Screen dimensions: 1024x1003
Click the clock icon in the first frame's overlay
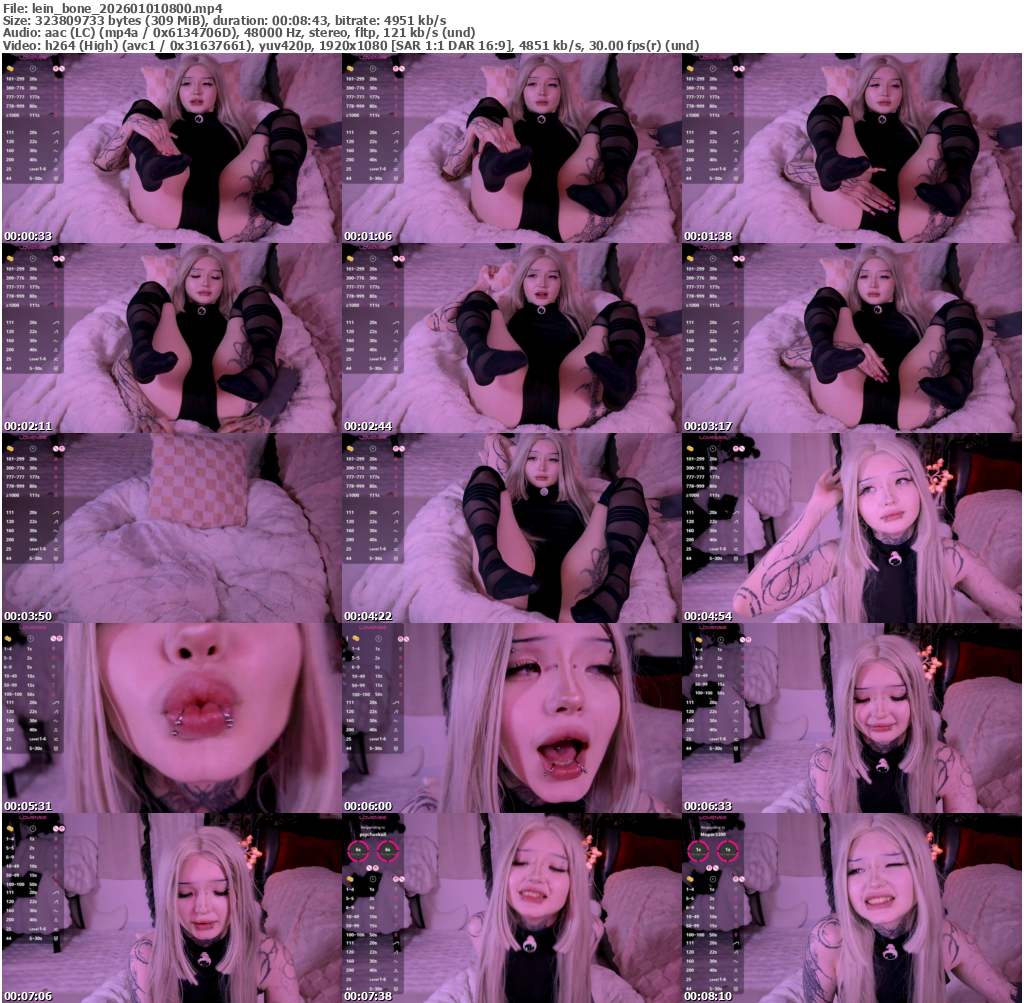32,69
